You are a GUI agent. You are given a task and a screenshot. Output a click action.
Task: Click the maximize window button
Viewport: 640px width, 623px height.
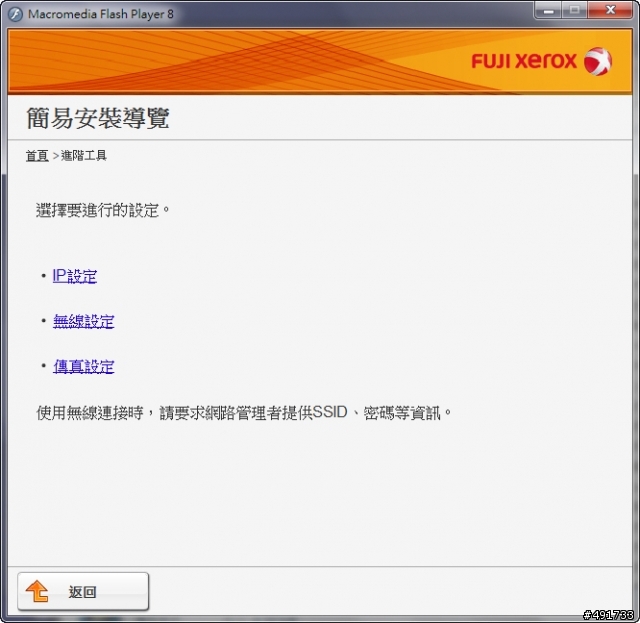575,11
